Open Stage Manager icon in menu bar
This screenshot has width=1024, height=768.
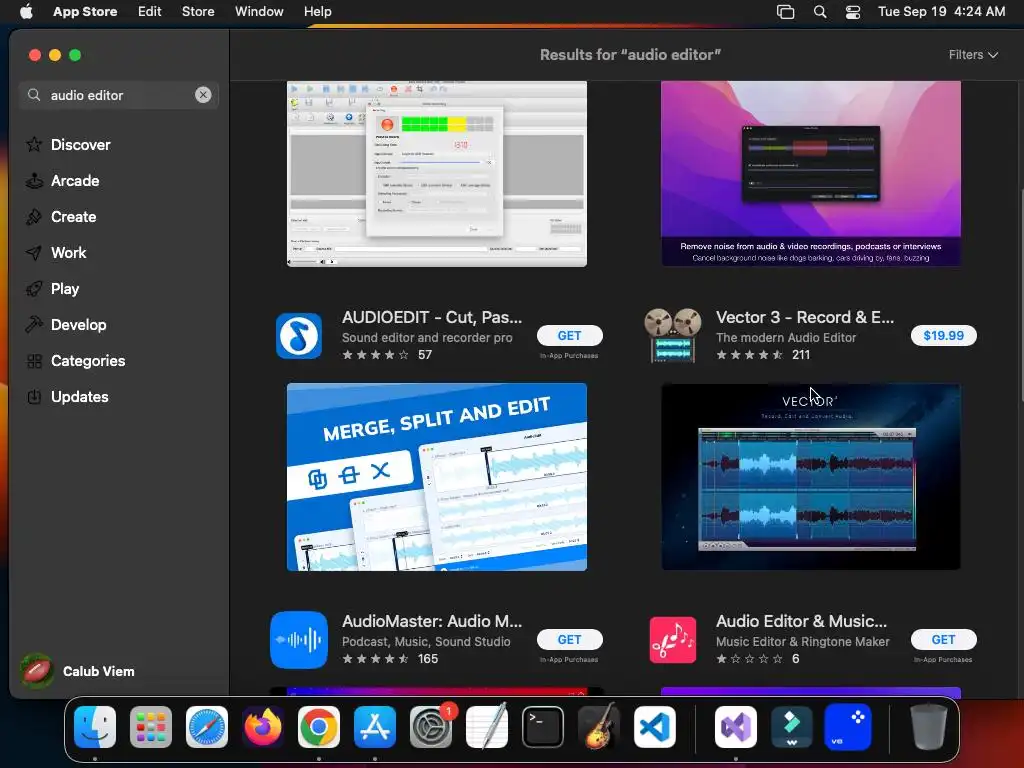pyautogui.click(x=786, y=12)
